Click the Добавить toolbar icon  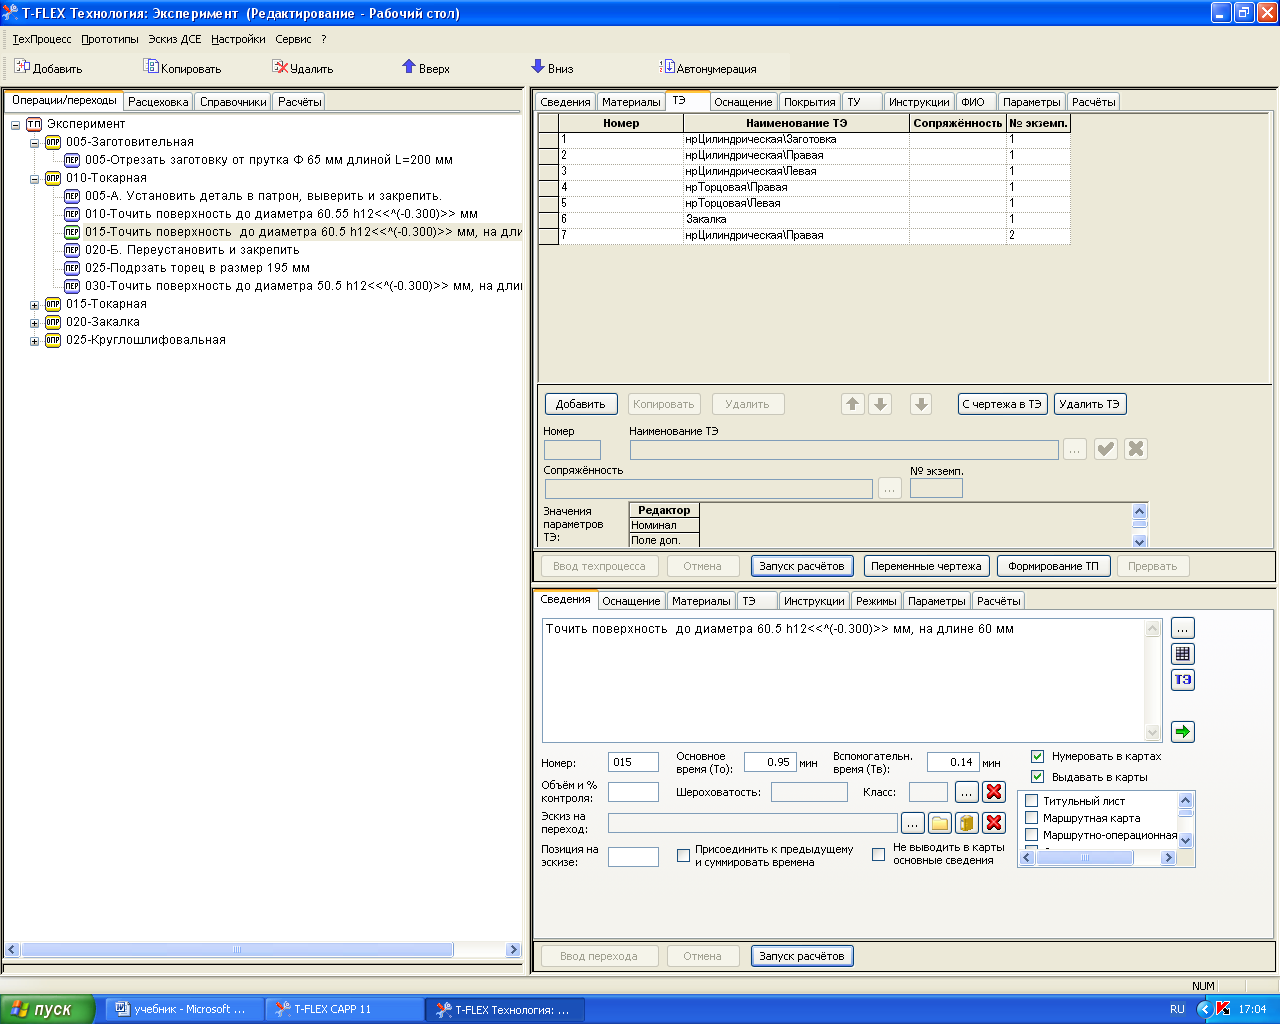click(x=22, y=67)
